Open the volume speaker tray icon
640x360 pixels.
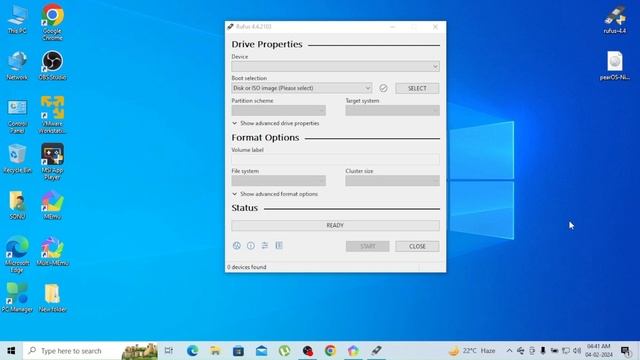(x=577, y=351)
